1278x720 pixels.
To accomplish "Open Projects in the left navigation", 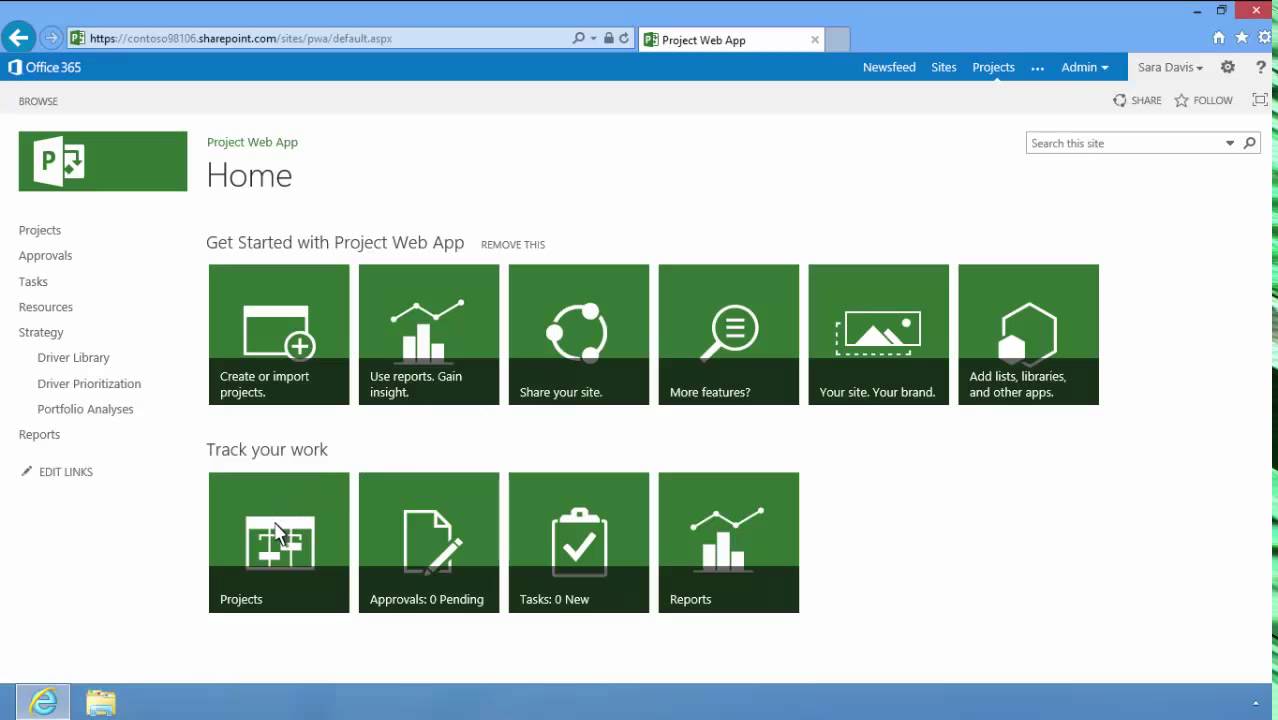I will click(x=40, y=230).
